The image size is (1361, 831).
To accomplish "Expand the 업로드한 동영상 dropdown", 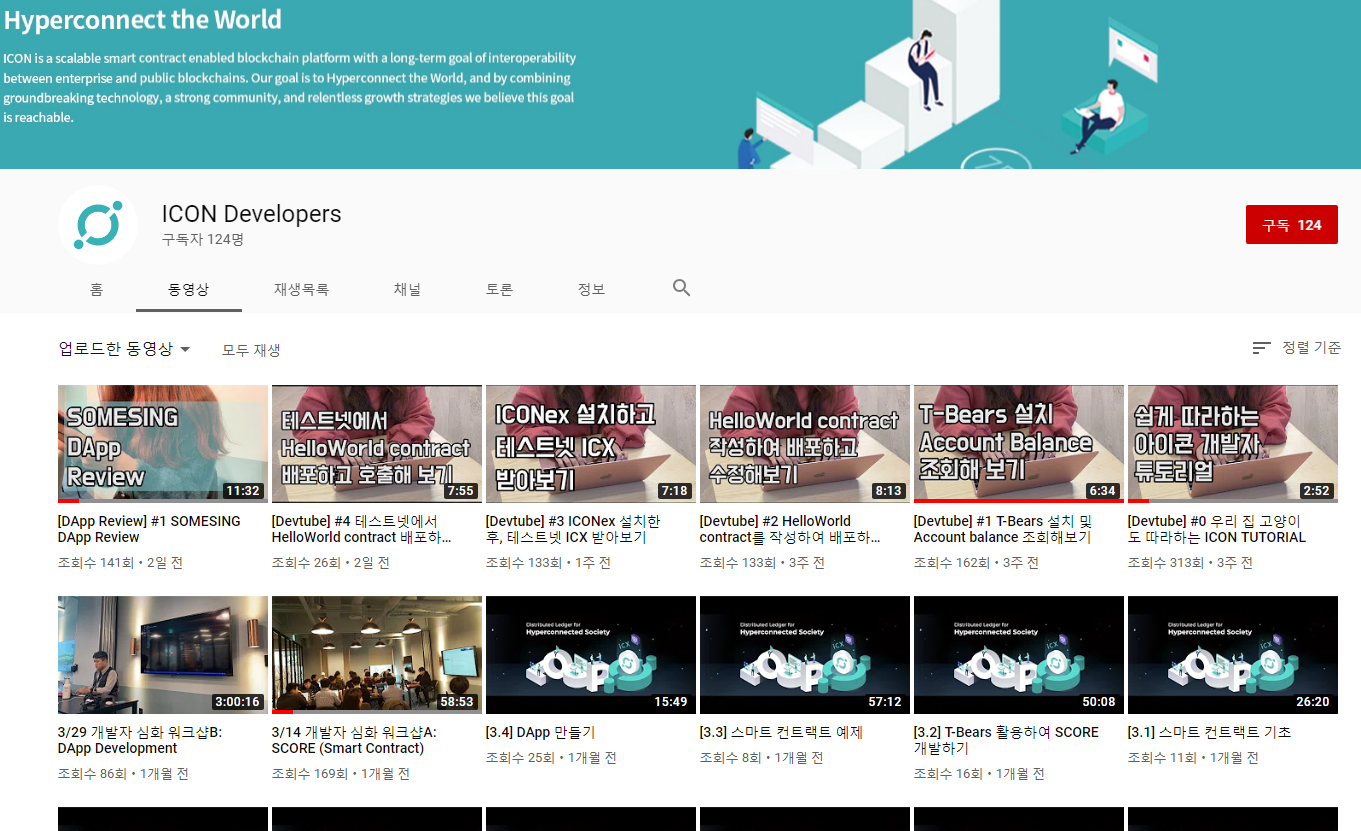I will pos(124,349).
